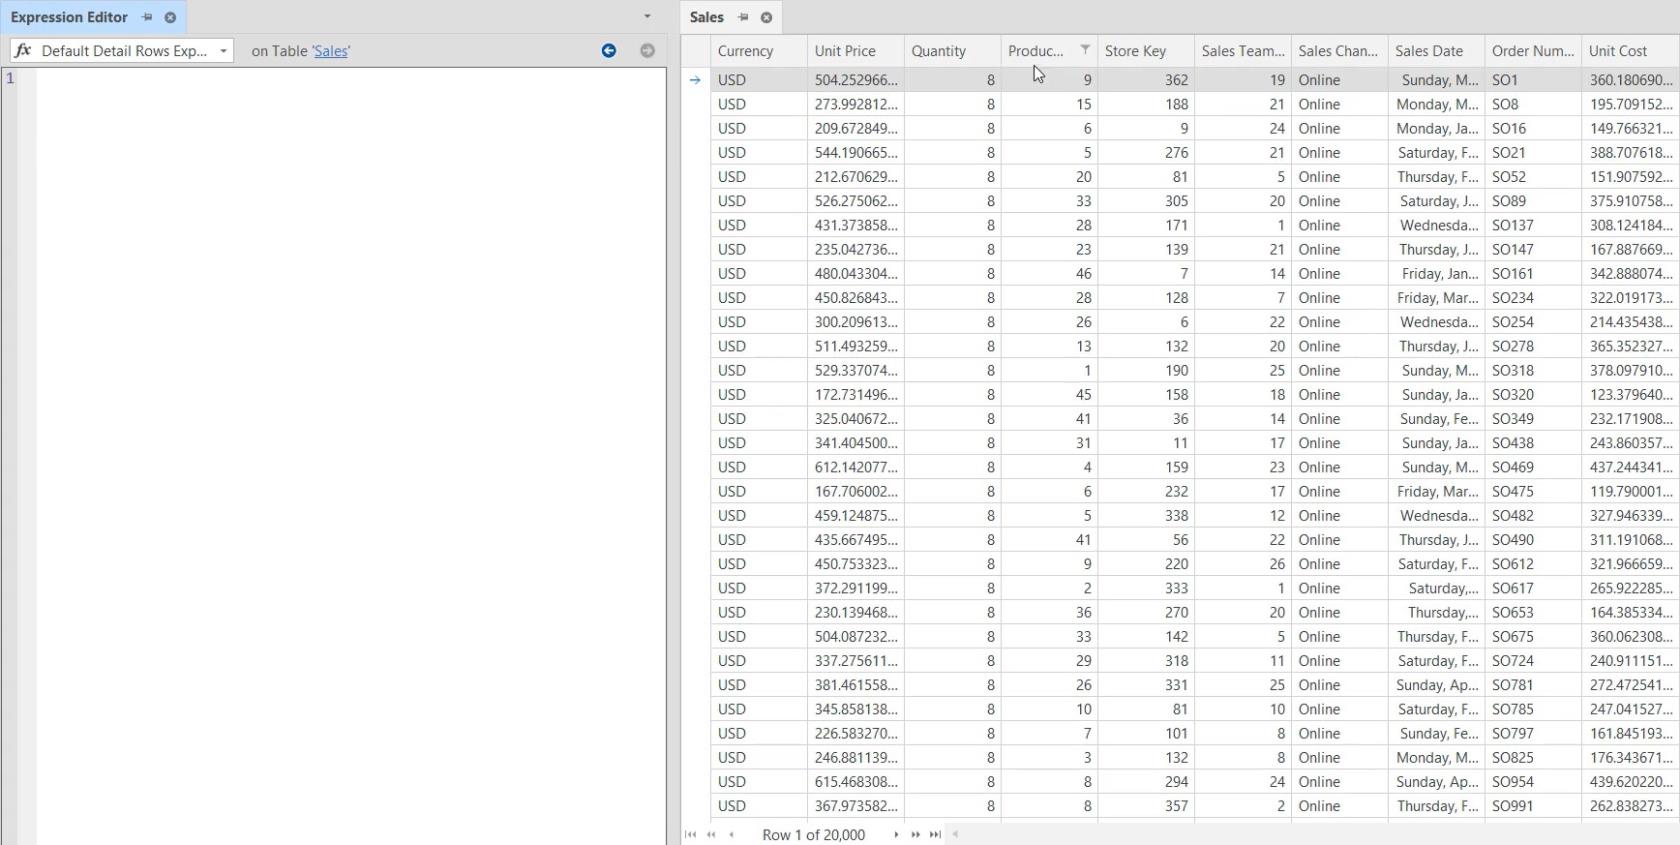
Task: Go to the previous page of records
Action: 711,834
